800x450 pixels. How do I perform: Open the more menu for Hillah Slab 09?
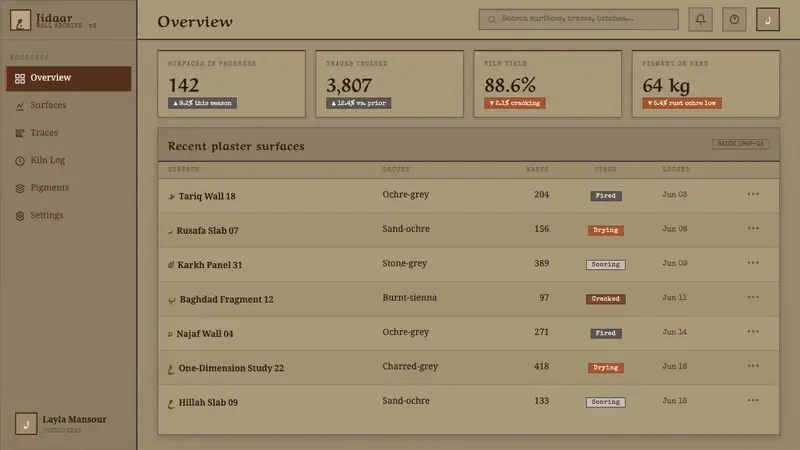coord(753,401)
